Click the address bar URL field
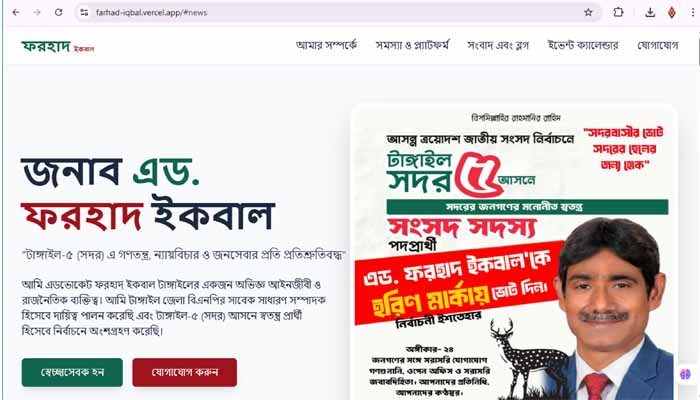 click(x=330, y=12)
